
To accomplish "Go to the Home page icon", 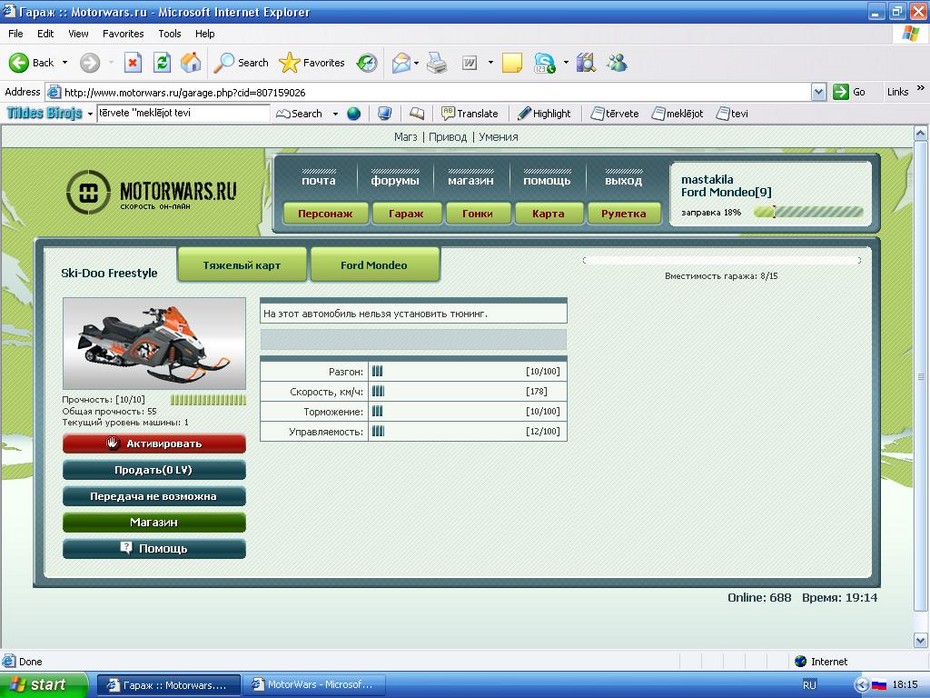I will [x=190, y=62].
